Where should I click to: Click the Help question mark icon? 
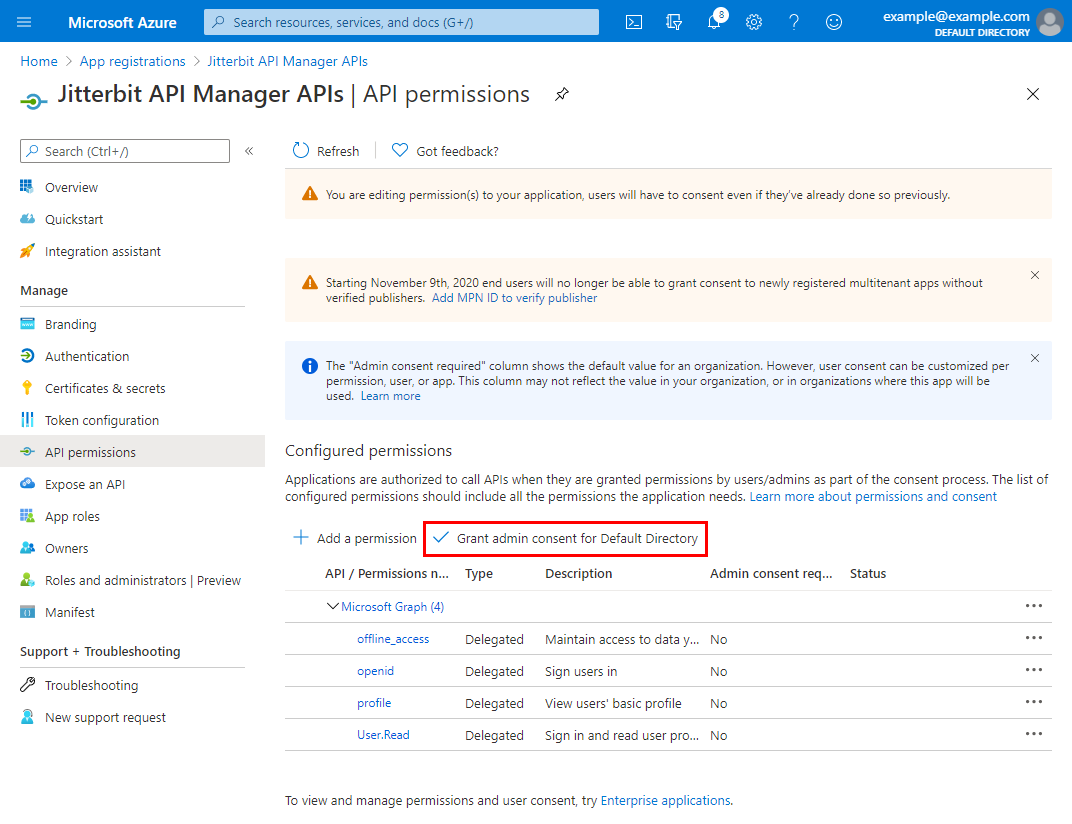(794, 22)
